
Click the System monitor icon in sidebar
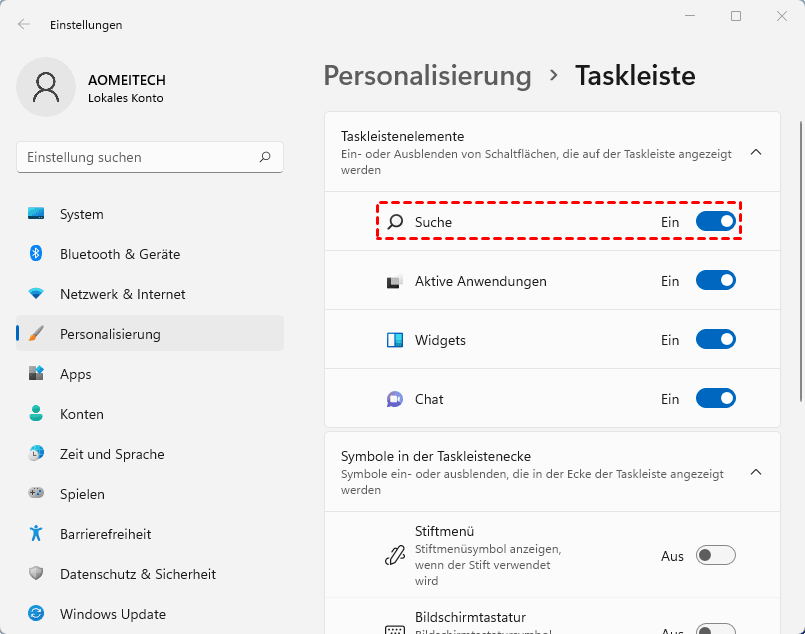pos(36,214)
